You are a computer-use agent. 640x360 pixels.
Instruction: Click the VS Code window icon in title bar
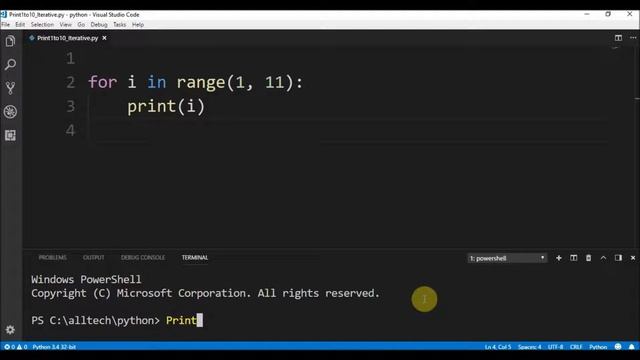[4, 14]
